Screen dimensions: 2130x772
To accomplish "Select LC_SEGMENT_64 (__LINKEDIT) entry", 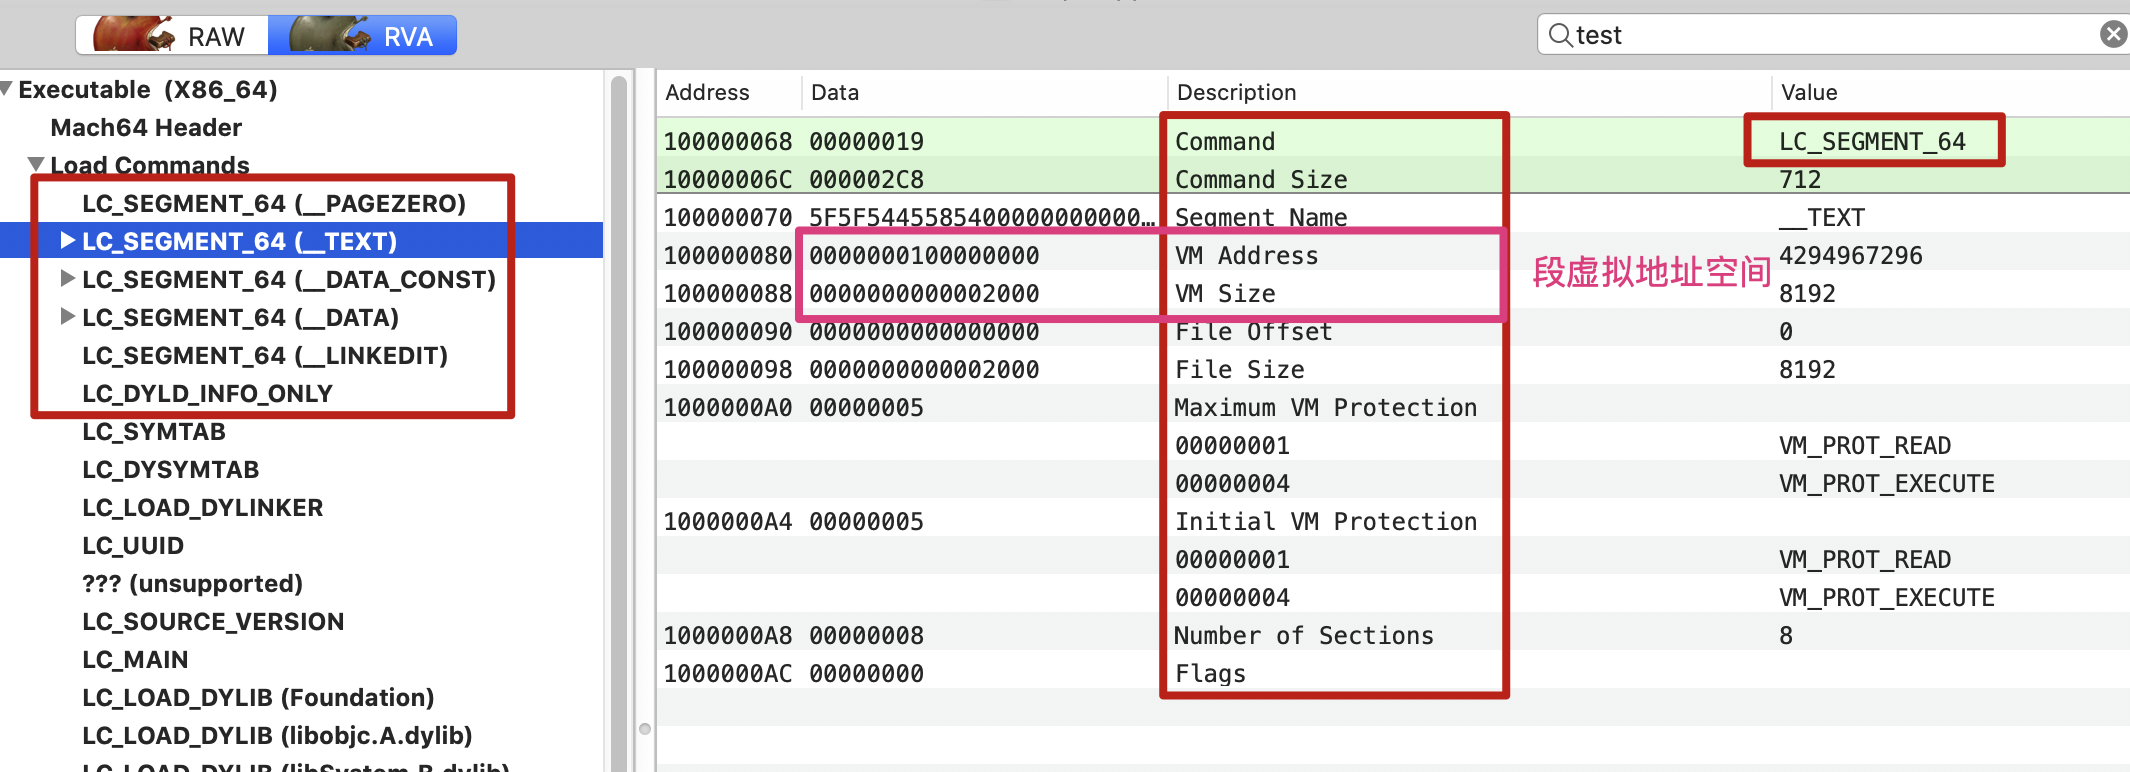I will pos(265,355).
